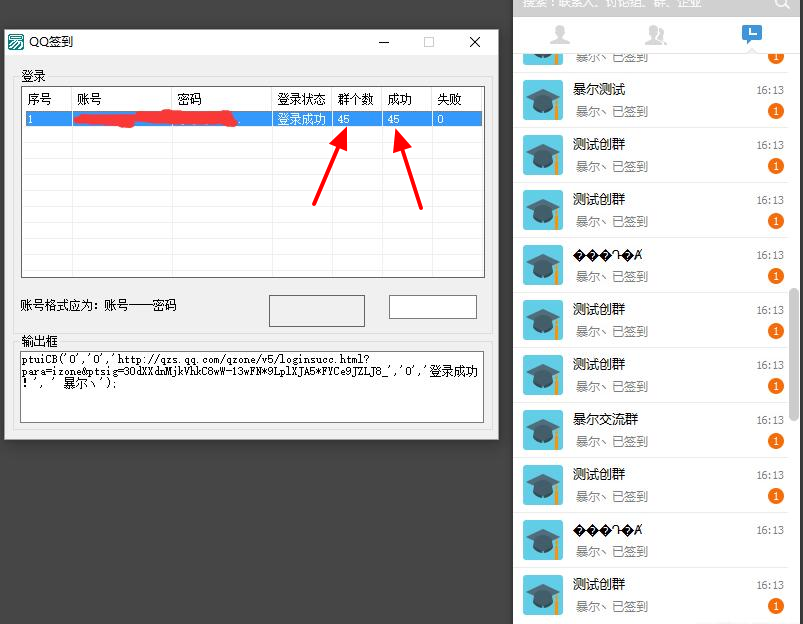Click the unread badge on 暴尔交流群 row
The image size is (803, 624).
tap(776, 441)
